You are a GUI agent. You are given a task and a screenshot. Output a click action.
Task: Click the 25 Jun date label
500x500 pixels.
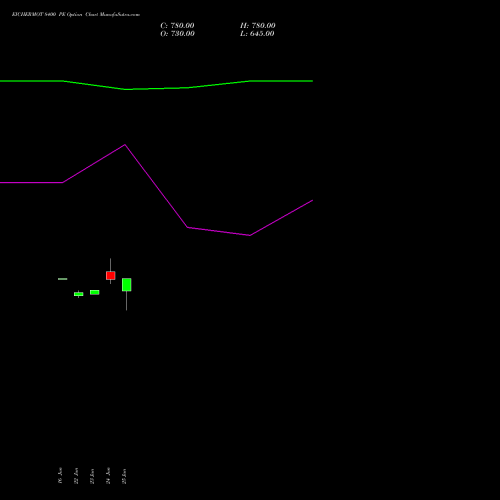(124, 476)
